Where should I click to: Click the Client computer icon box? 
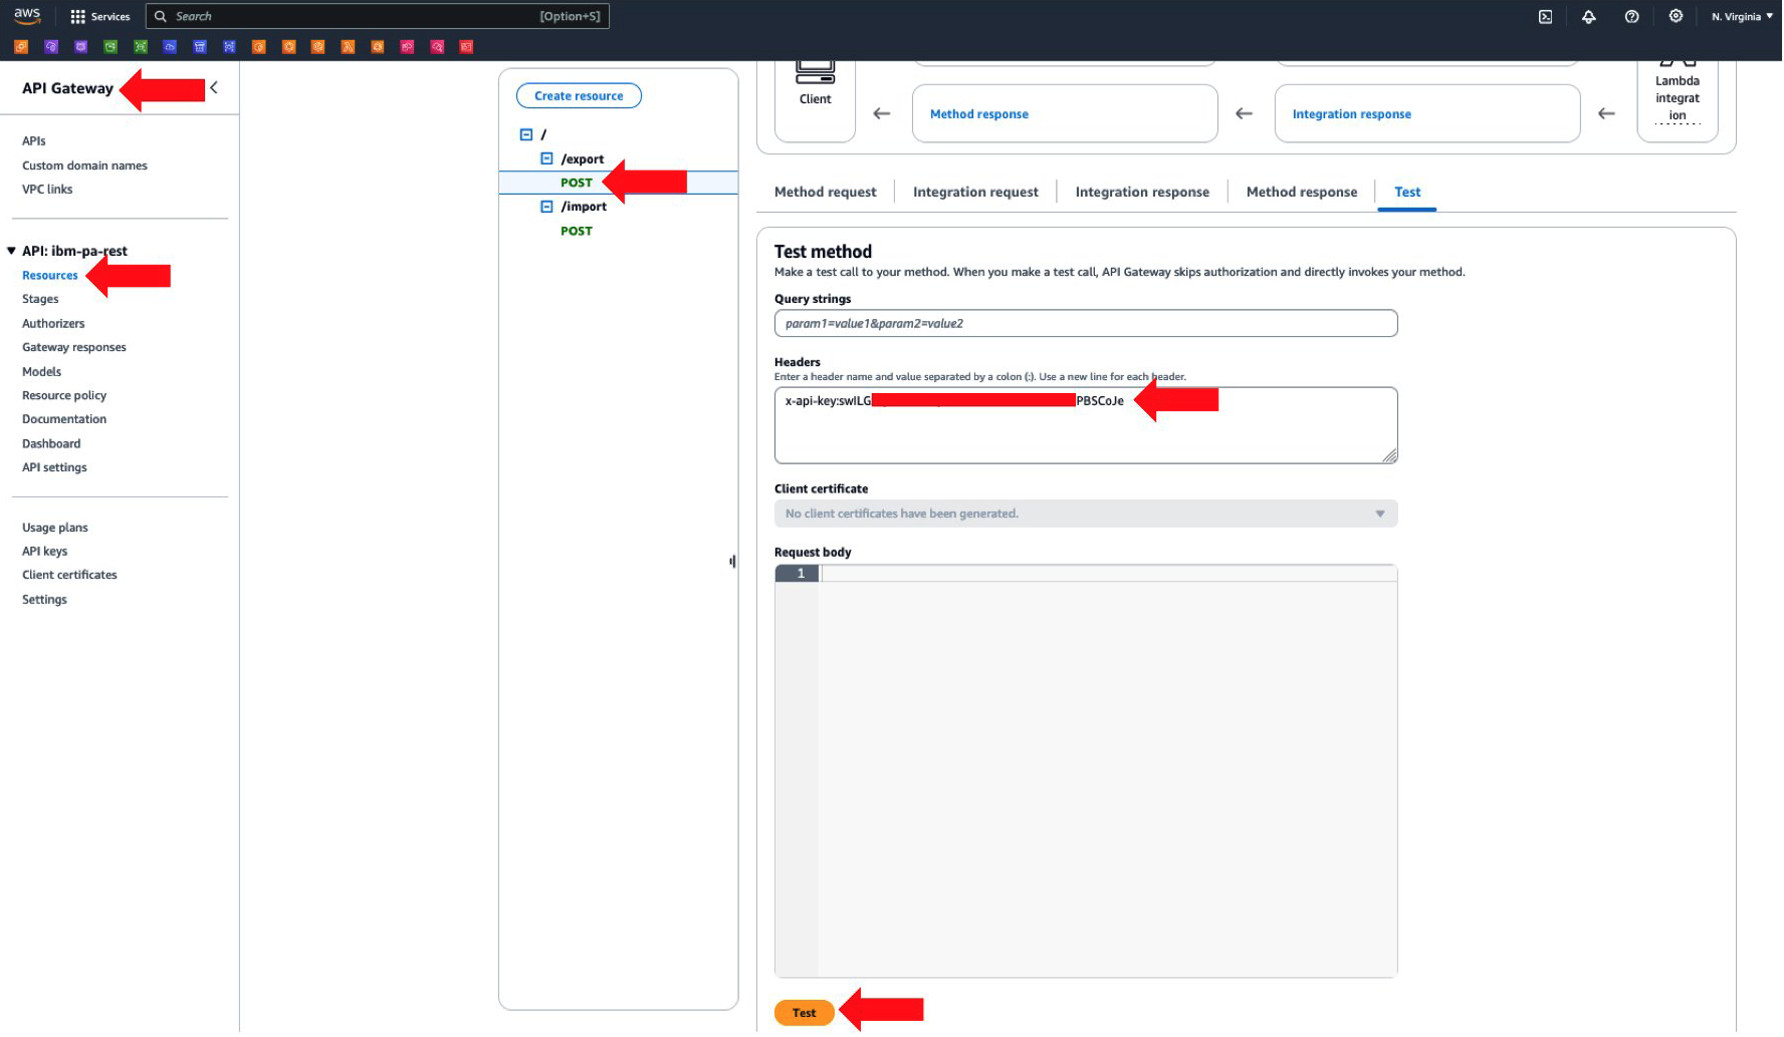pyautogui.click(x=816, y=100)
